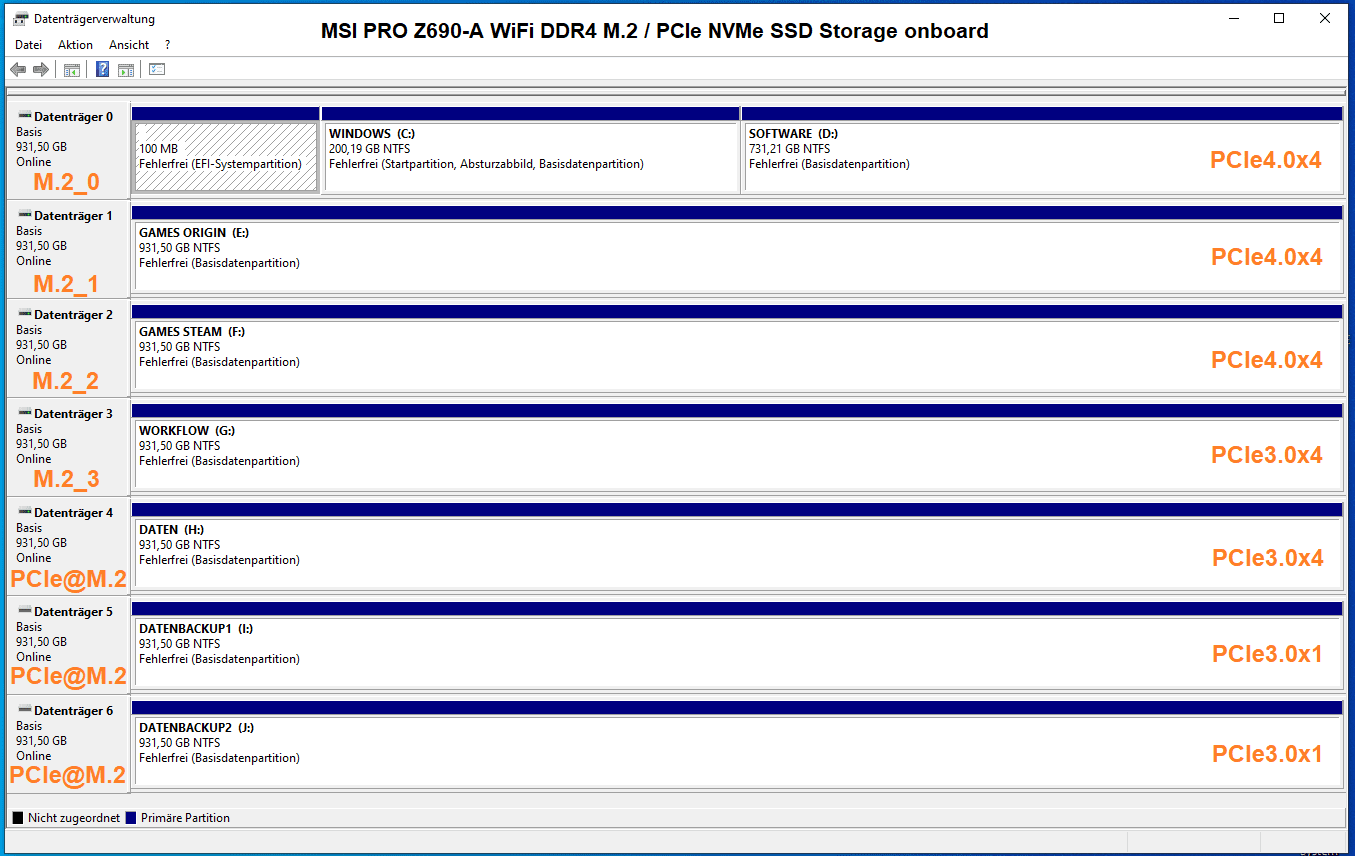Viewport: 1355px width, 856px height.
Task: Maximize the Datenträgerverwaltung window
Action: coord(1279,18)
